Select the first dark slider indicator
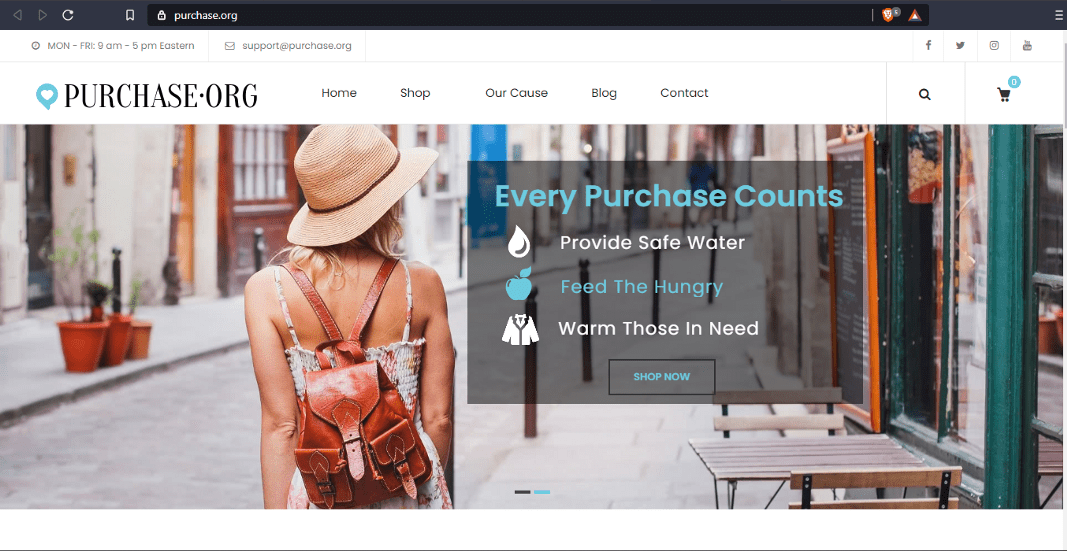1067x551 pixels. point(523,492)
